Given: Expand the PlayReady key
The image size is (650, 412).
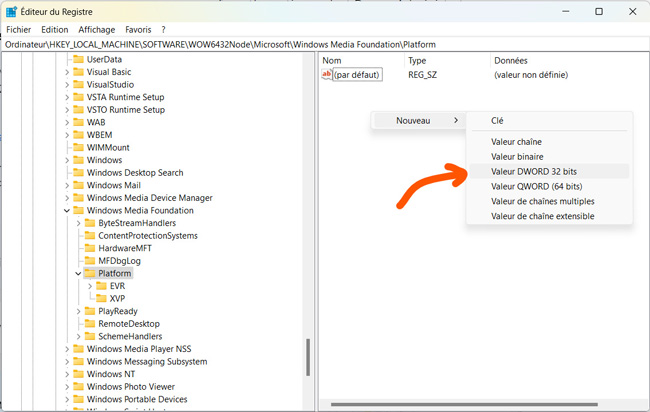Looking at the screenshot, I should coord(78,311).
